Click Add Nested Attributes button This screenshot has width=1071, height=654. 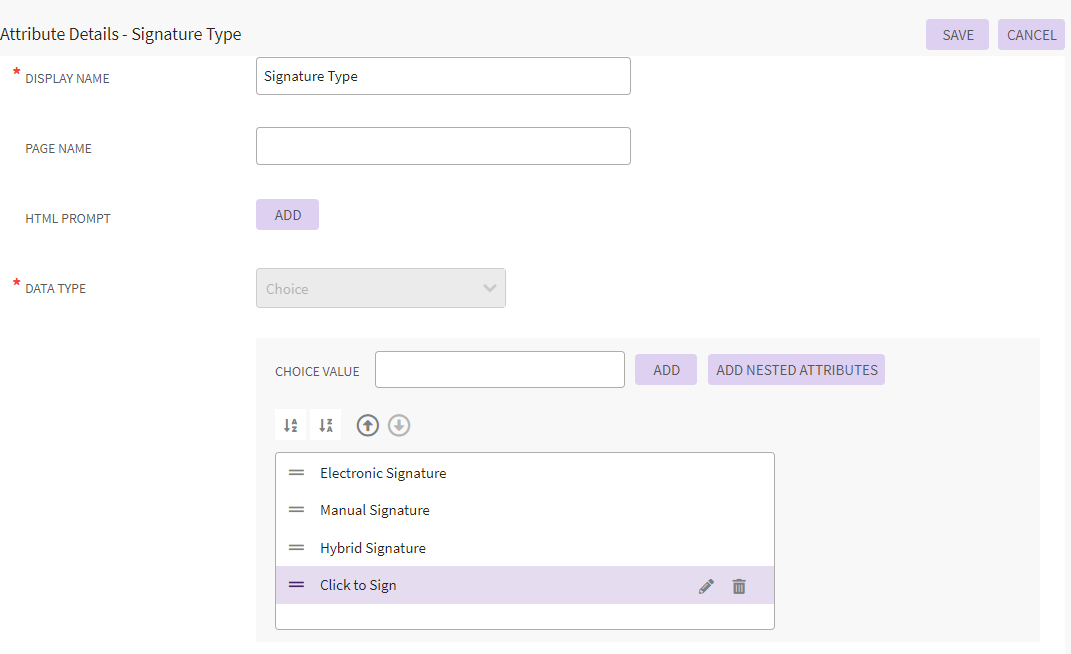pyautogui.click(x=796, y=370)
